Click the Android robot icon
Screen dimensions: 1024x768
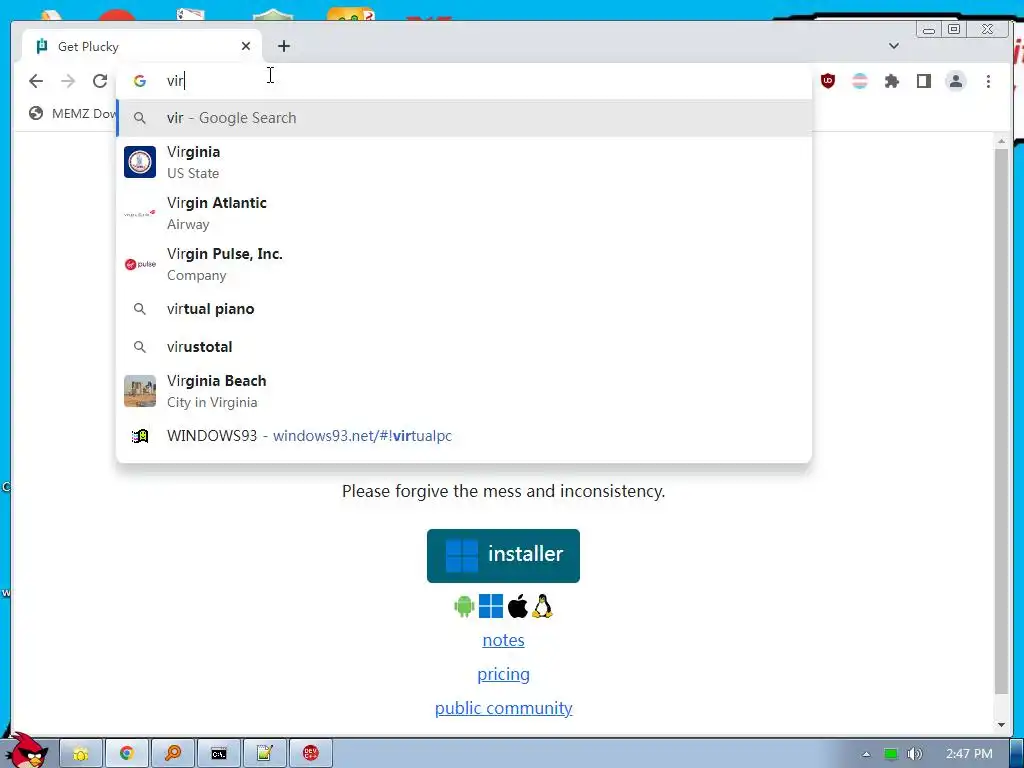pos(464,606)
